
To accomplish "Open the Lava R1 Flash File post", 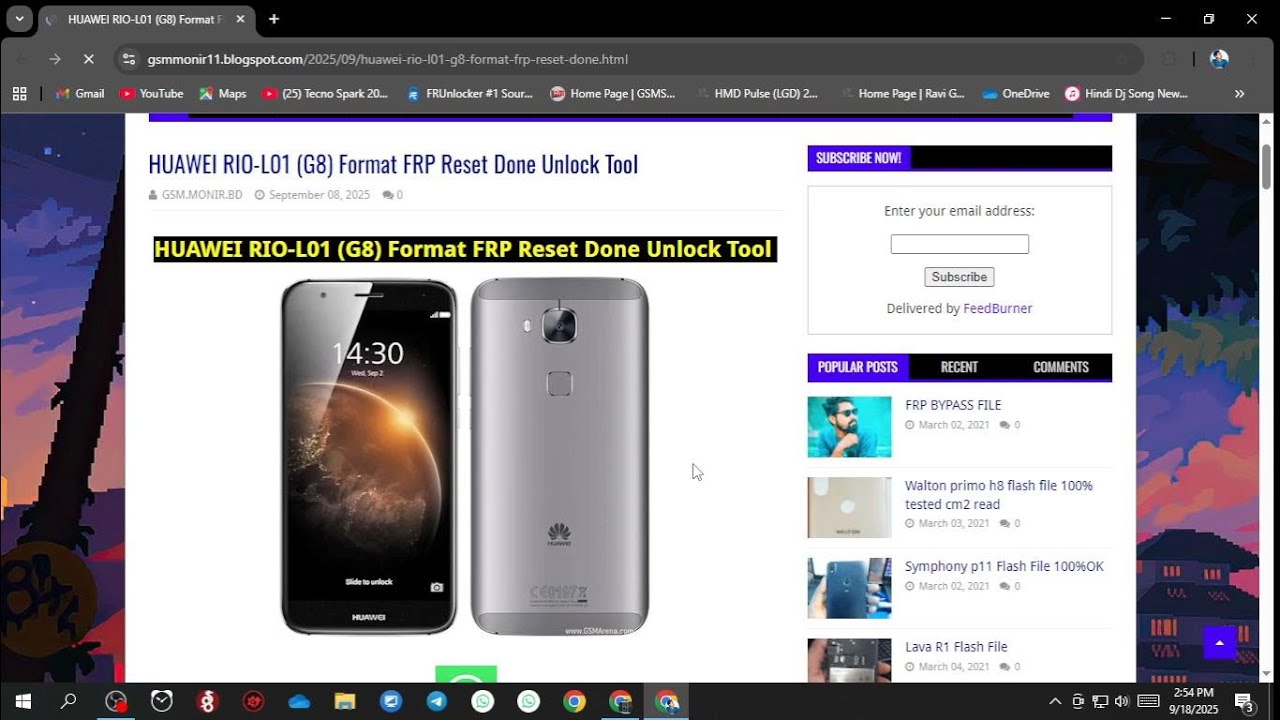I will [x=956, y=647].
